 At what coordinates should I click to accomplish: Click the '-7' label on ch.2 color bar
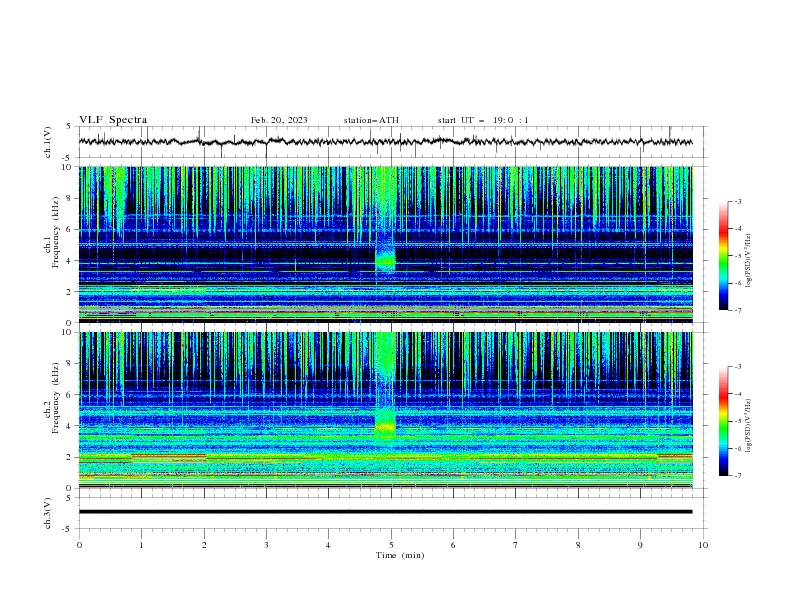click(x=738, y=476)
